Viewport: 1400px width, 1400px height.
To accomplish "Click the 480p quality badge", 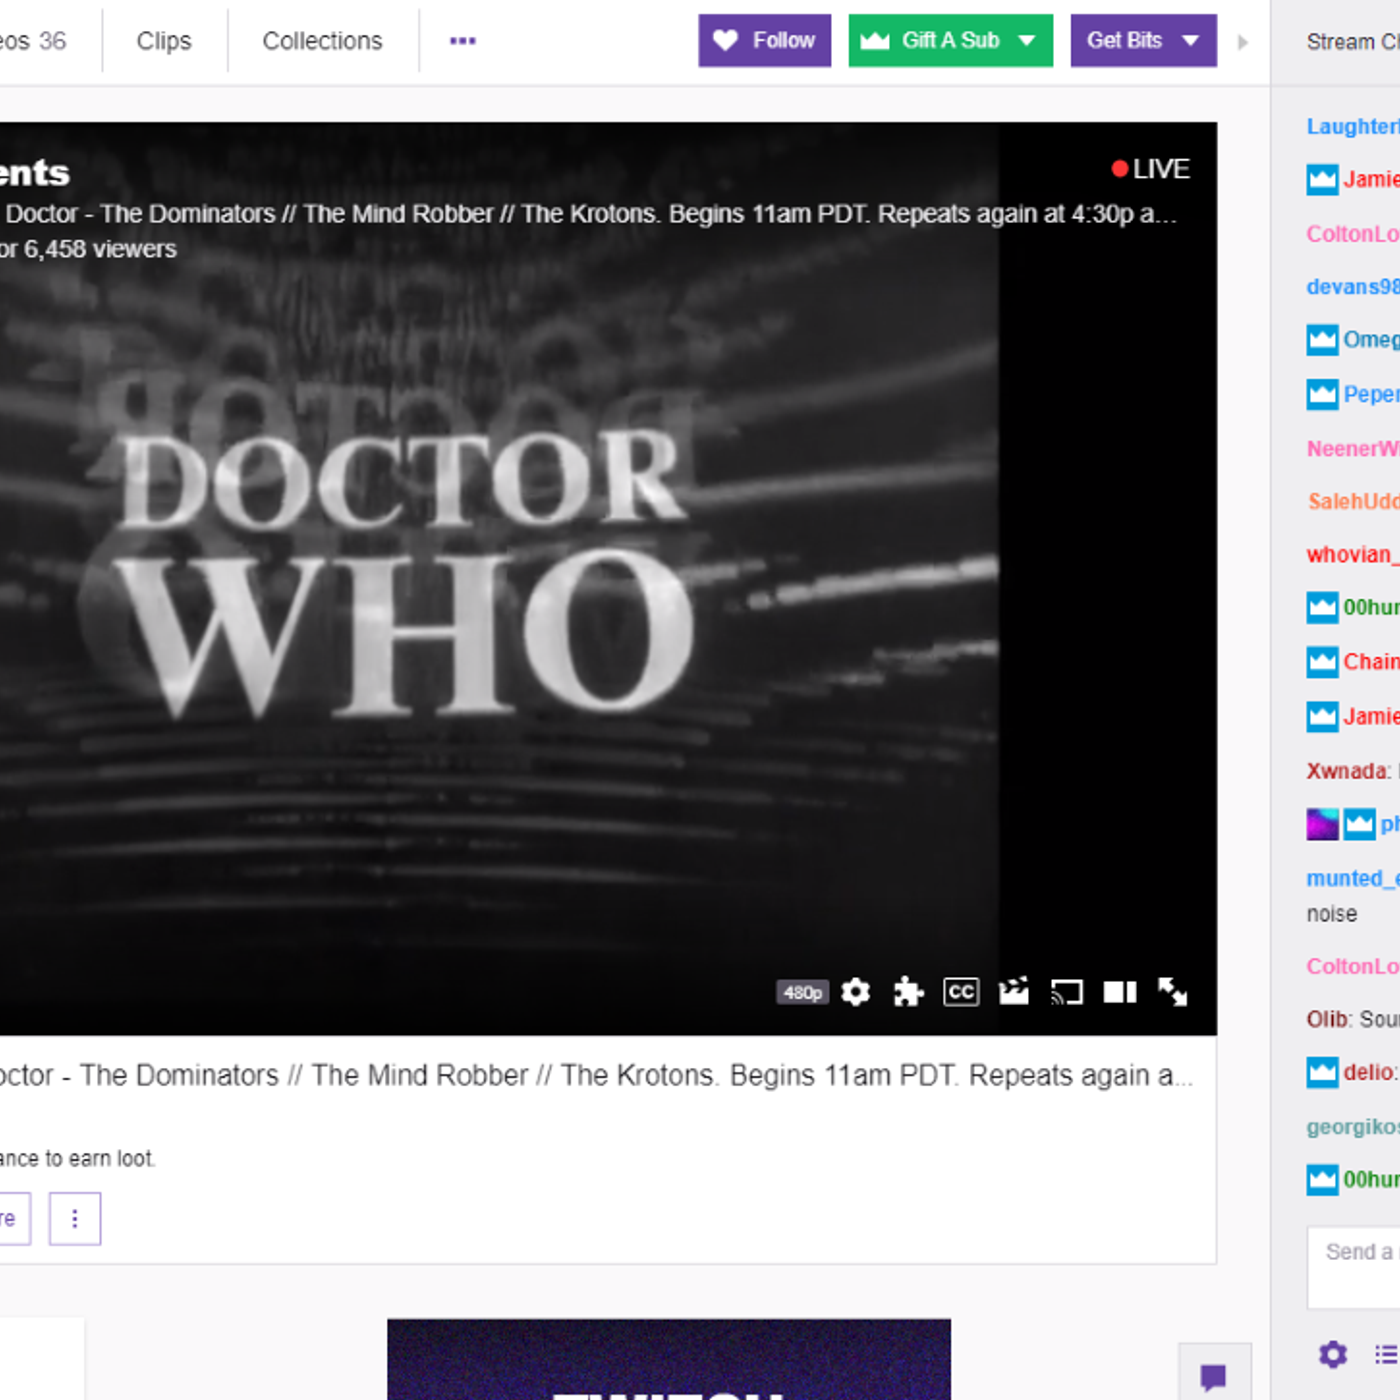I will pyautogui.click(x=802, y=992).
